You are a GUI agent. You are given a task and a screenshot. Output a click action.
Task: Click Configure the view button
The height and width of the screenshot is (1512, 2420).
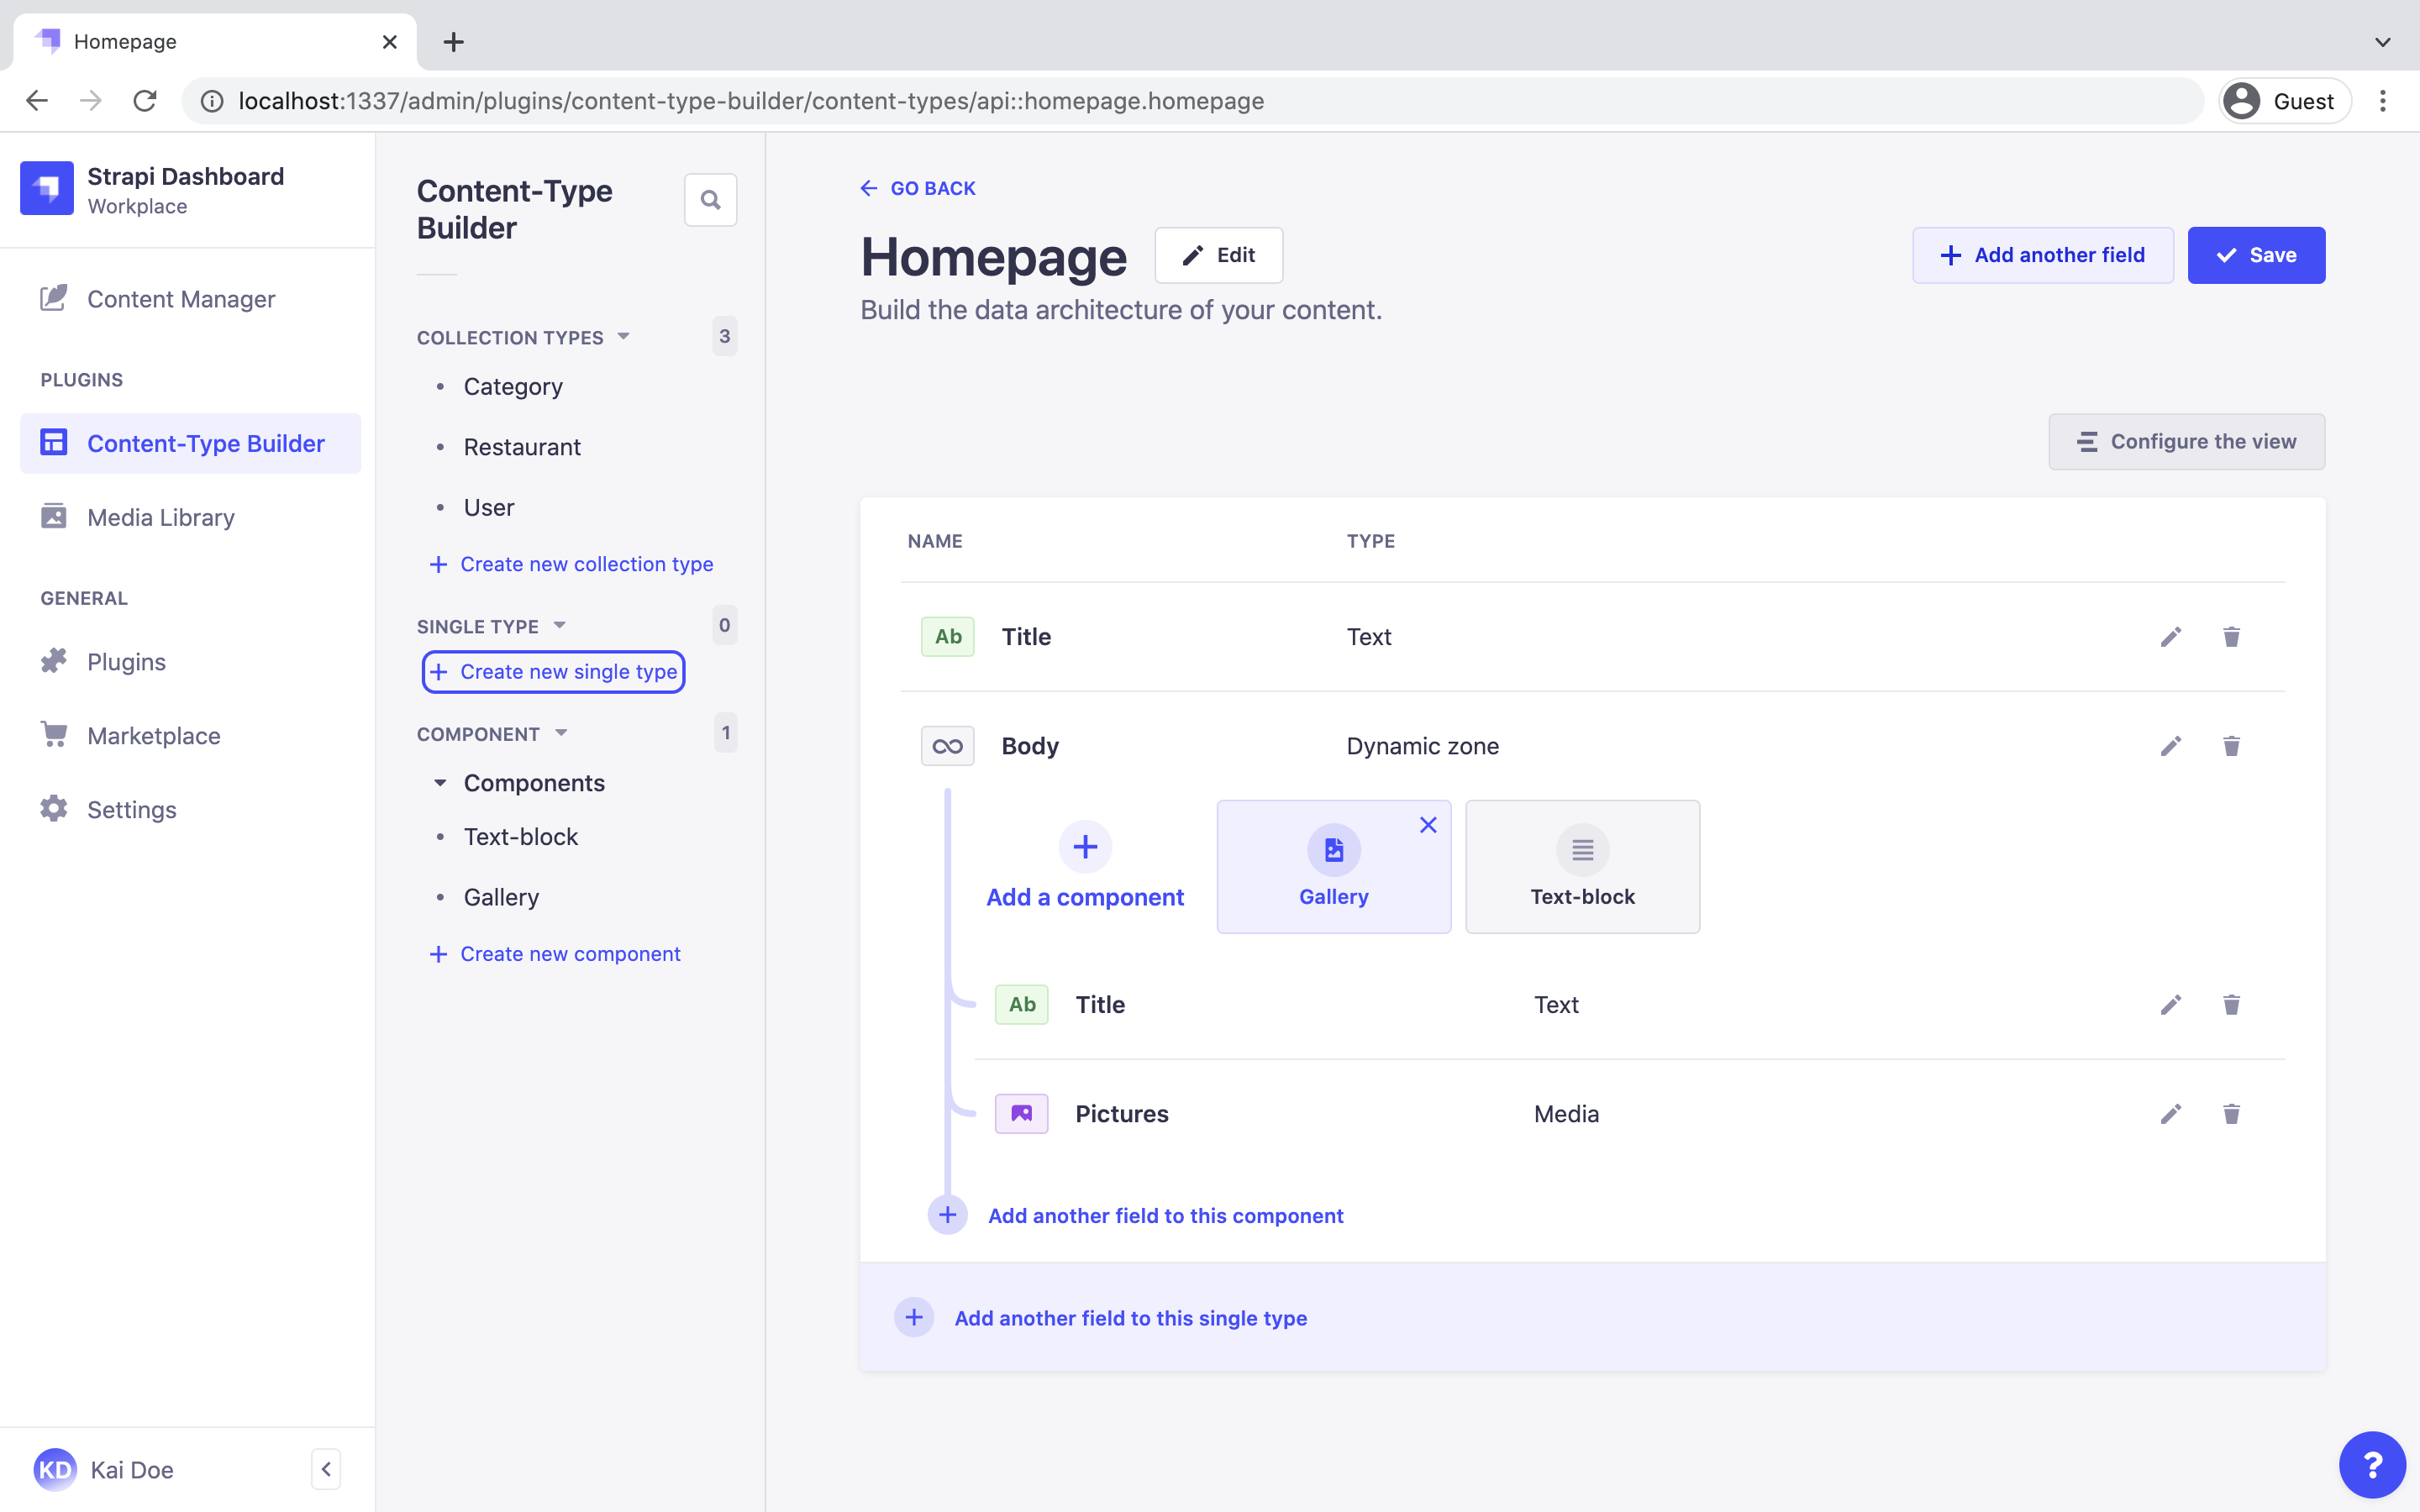[x=2186, y=441]
